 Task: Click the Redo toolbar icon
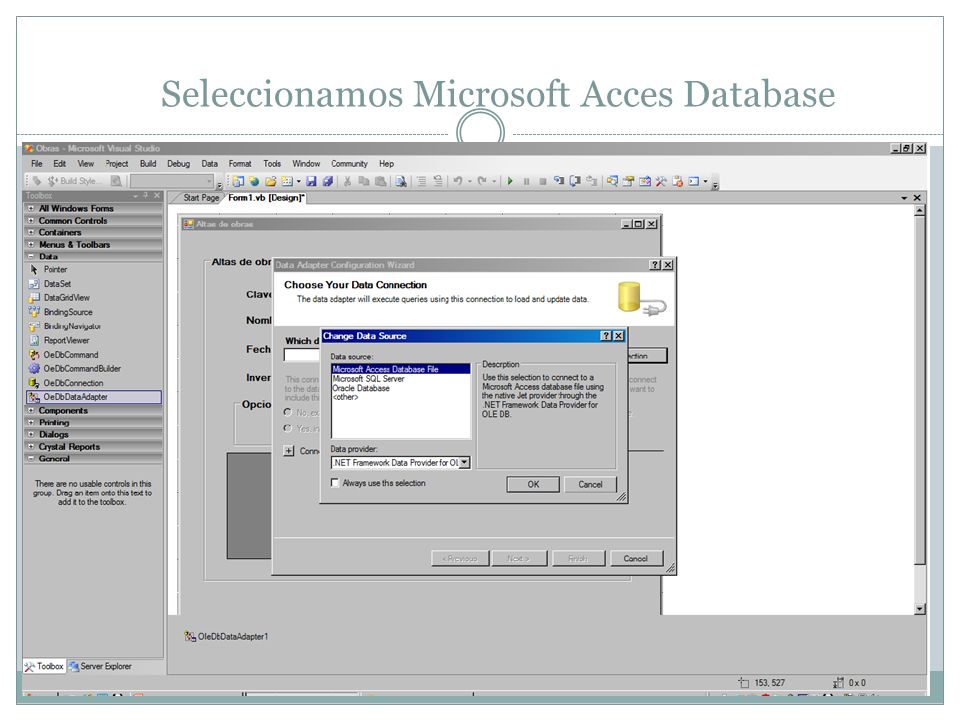tap(482, 181)
